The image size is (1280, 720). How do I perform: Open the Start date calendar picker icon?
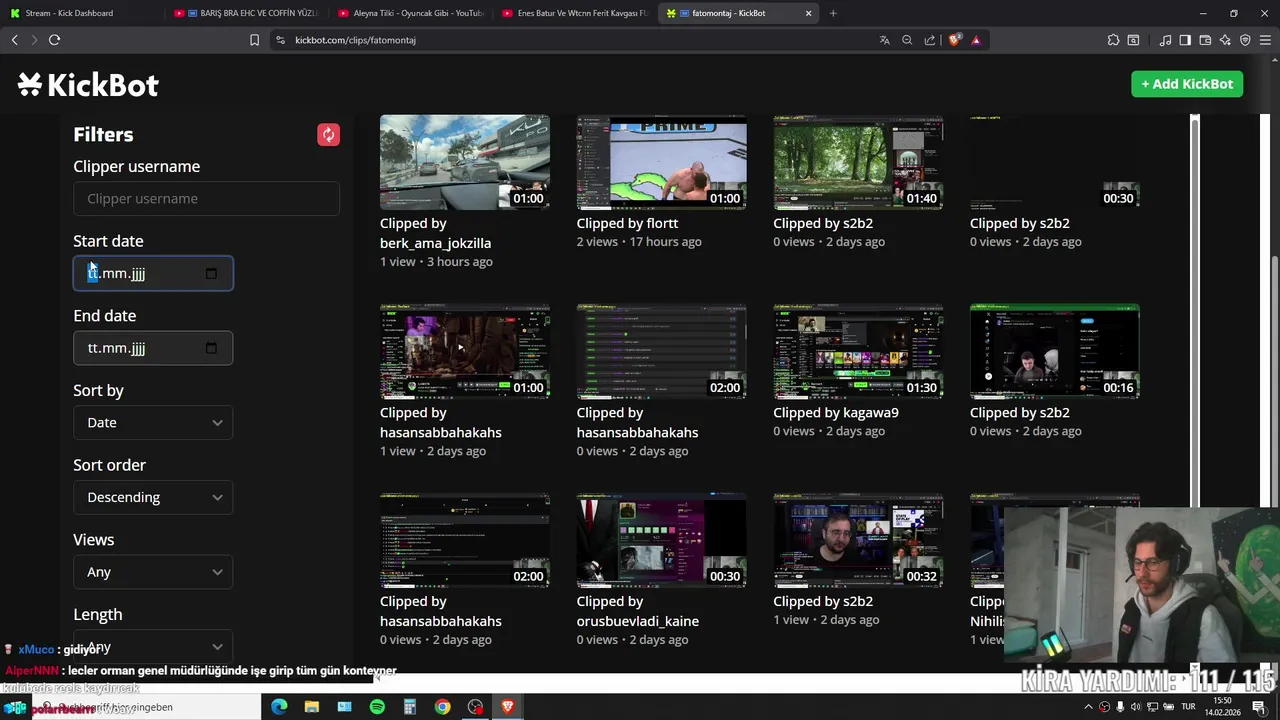tap(211, 273)
